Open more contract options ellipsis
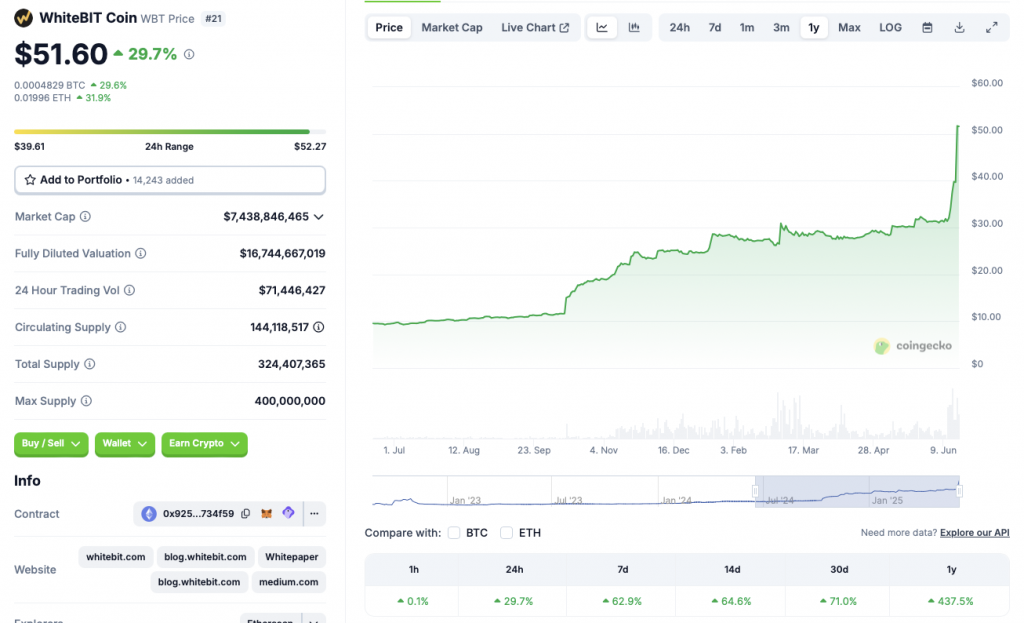 click(314, 514)
